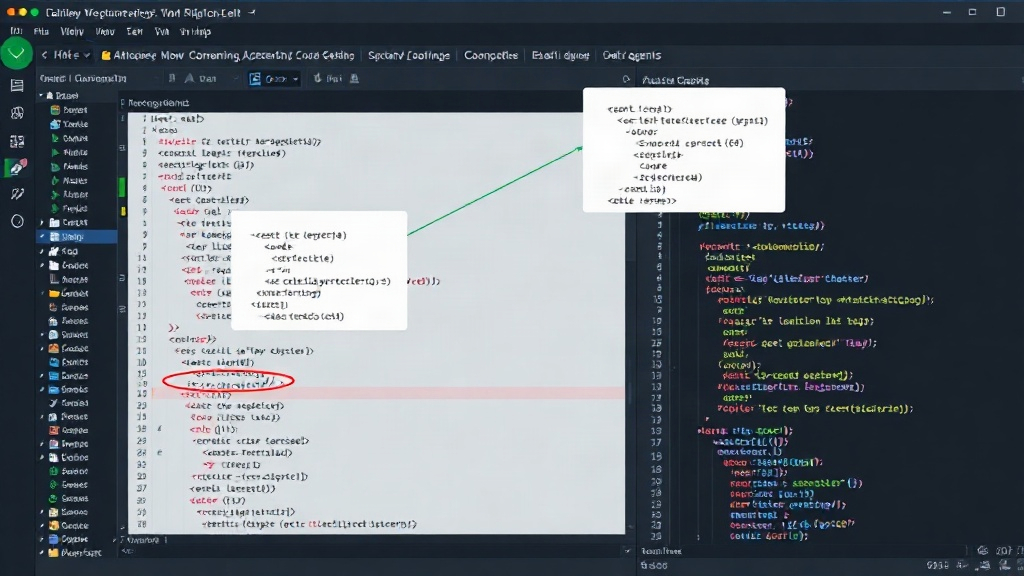Open the crossed-tools icon in left sidebar
This screenshot has height=576, width=1024.
[17, 194]
